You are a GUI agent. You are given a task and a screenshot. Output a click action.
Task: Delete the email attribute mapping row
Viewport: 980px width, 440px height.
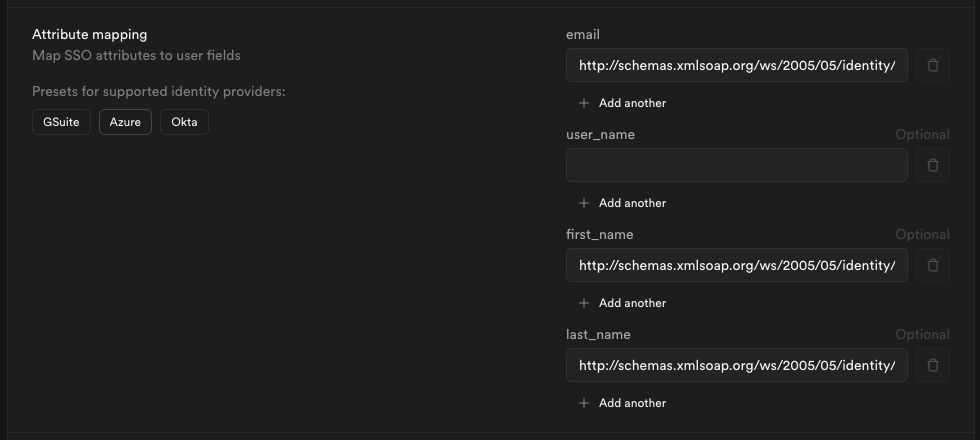click(x=933, y=65)
